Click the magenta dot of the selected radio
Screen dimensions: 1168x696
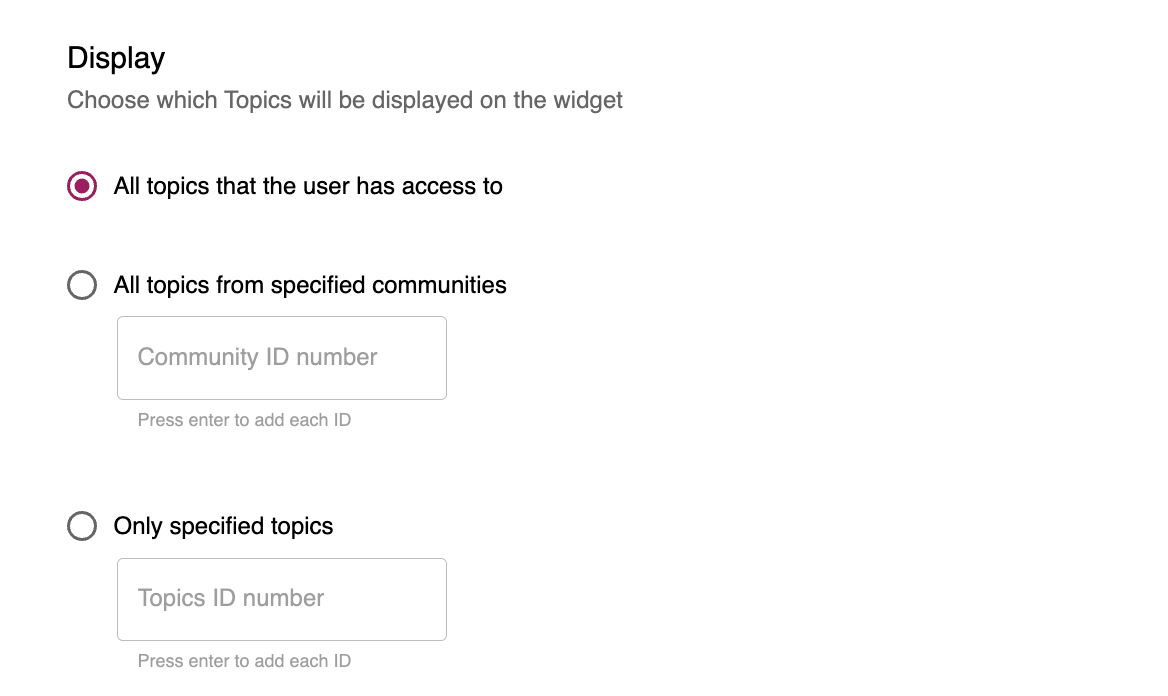click(x=82, y=186)
